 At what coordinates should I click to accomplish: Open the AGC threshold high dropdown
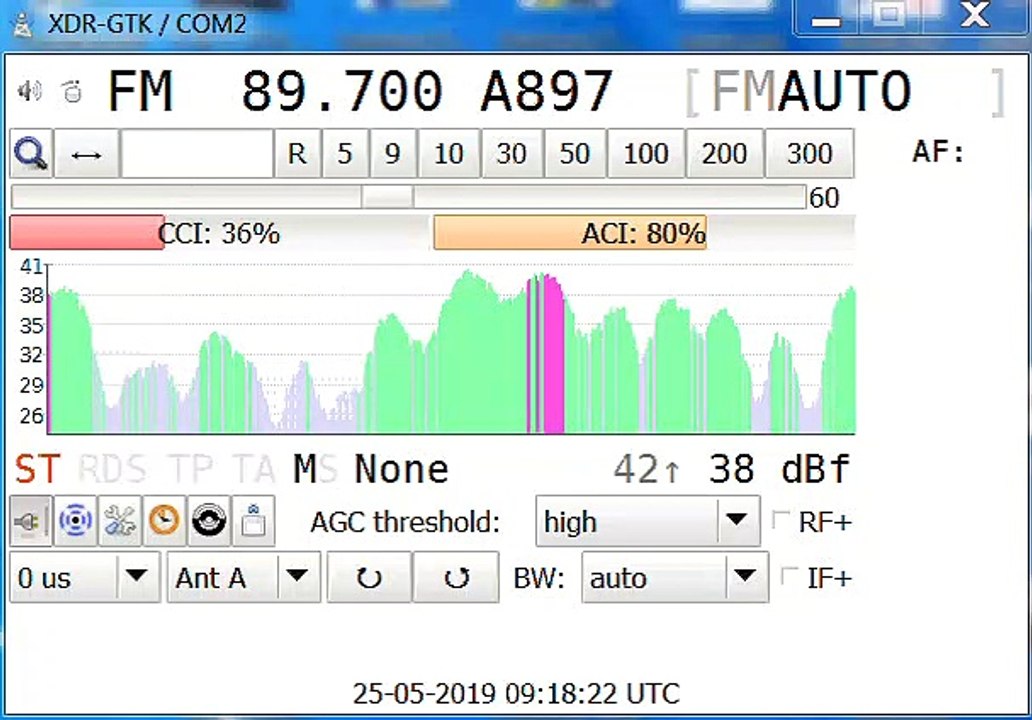point(648,521)
